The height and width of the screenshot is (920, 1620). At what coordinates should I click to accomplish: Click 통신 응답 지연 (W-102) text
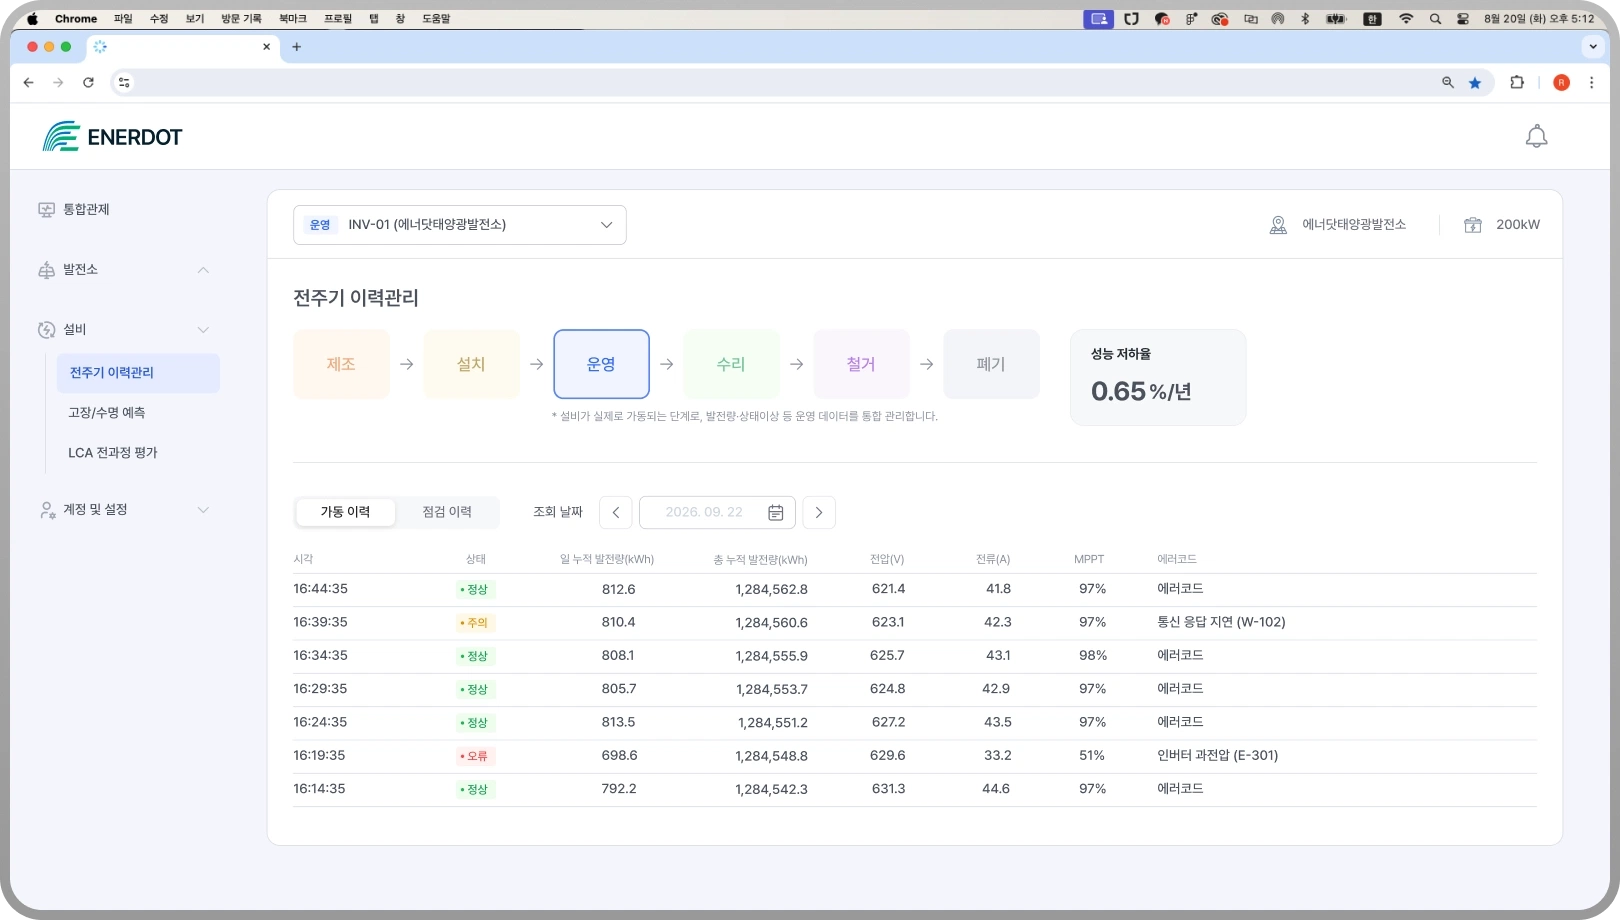(1221, 622)
